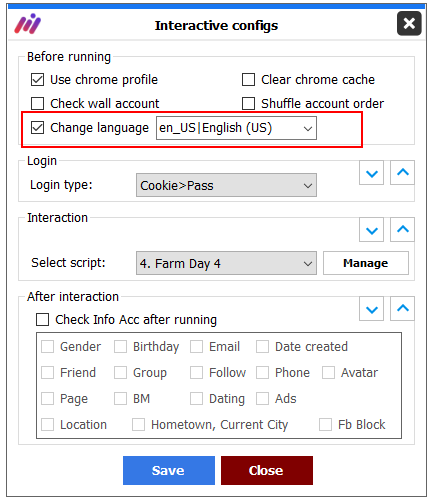
Task: Click up arrow in After interaction section
Action: (403, 309)
